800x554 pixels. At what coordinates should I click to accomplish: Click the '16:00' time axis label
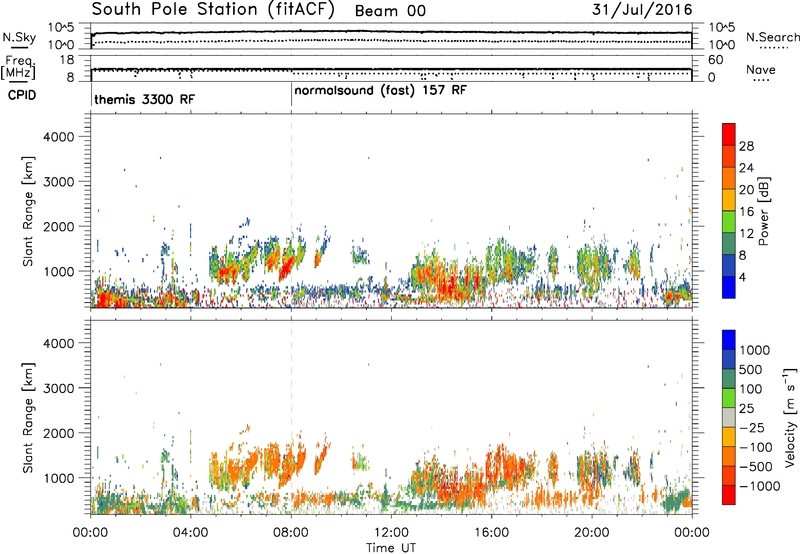(491, 533)
